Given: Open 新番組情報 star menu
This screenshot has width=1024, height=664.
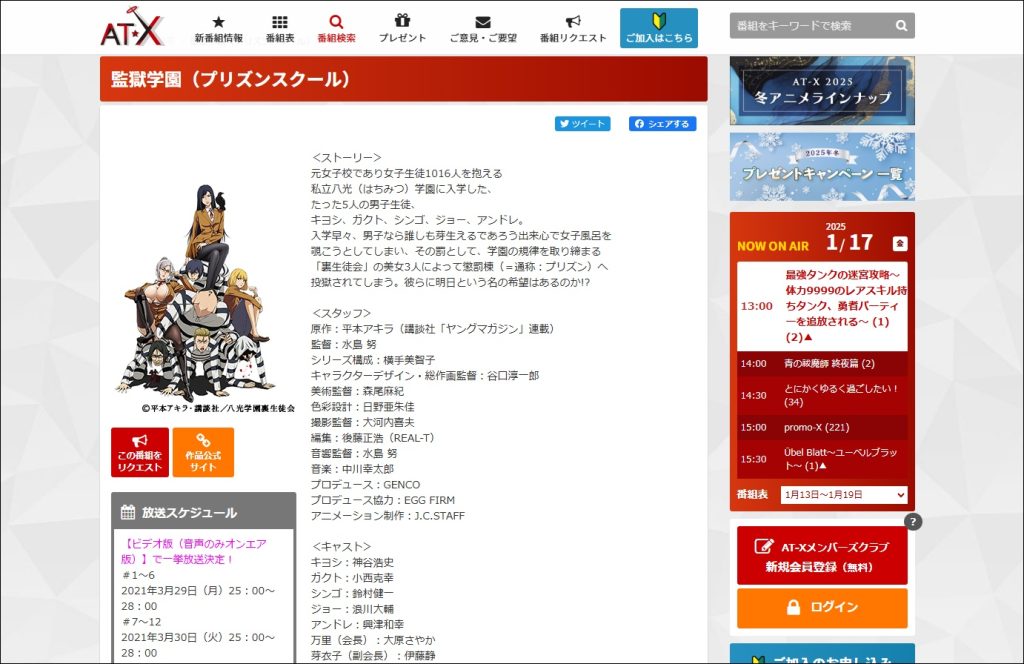Looking at the screenshot, I should (219, 29).
